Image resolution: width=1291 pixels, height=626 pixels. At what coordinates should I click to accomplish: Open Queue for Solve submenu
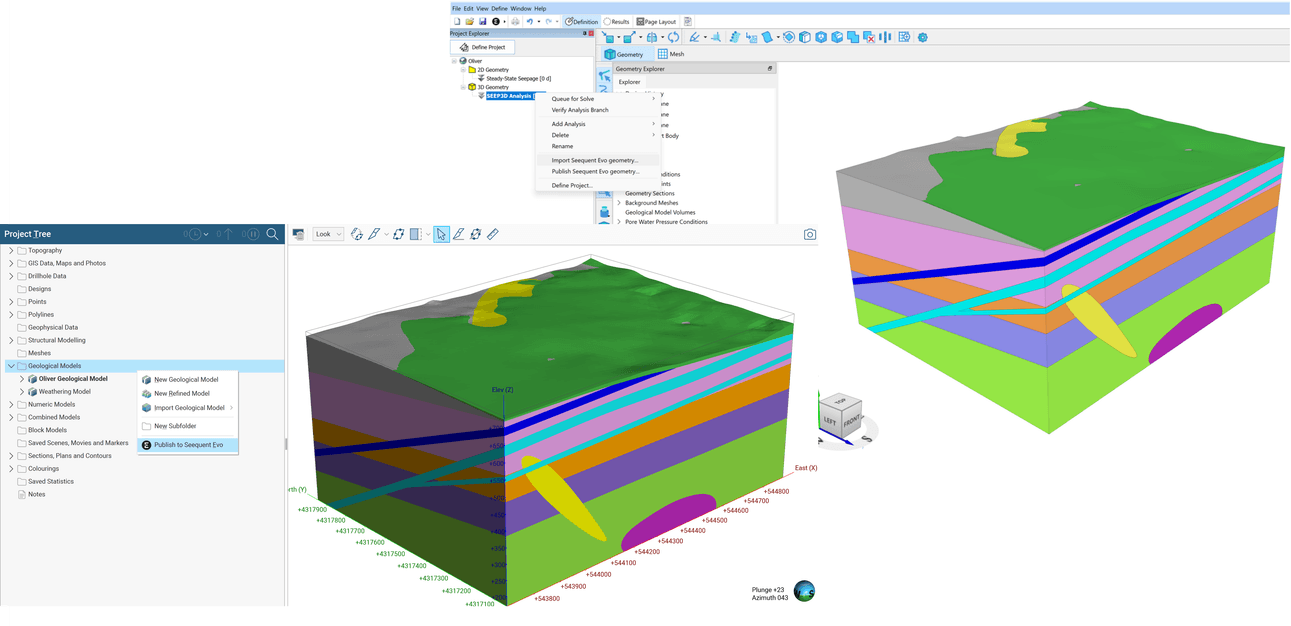[597, 99]
